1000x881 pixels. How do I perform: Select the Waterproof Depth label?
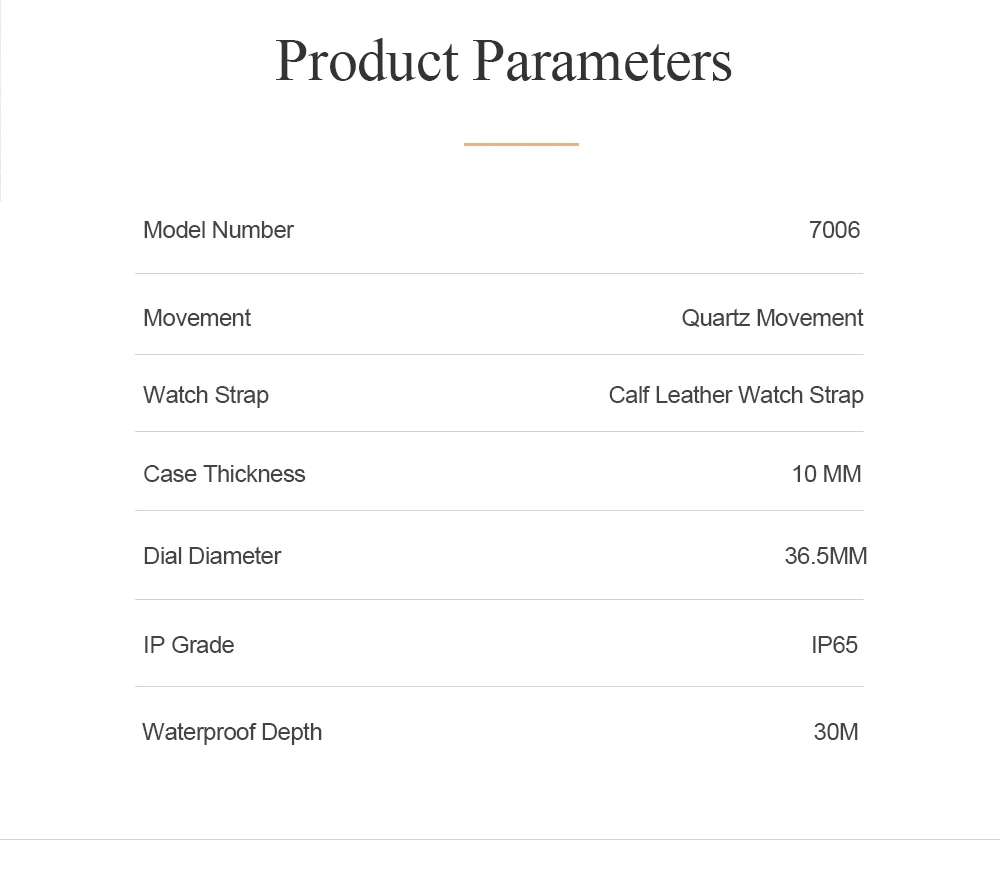(x=232, y=732)
